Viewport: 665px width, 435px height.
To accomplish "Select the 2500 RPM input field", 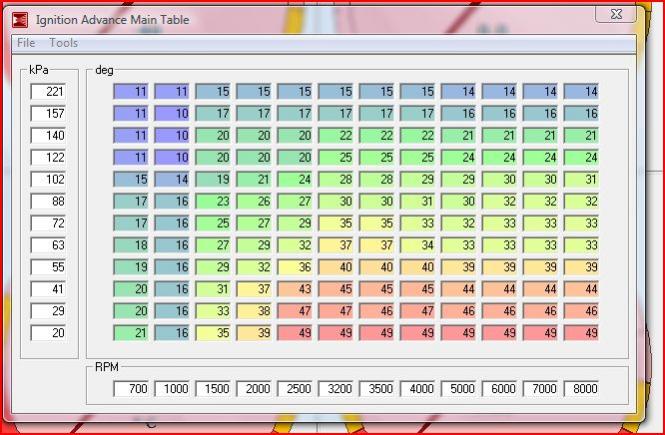I will [294, 388].
